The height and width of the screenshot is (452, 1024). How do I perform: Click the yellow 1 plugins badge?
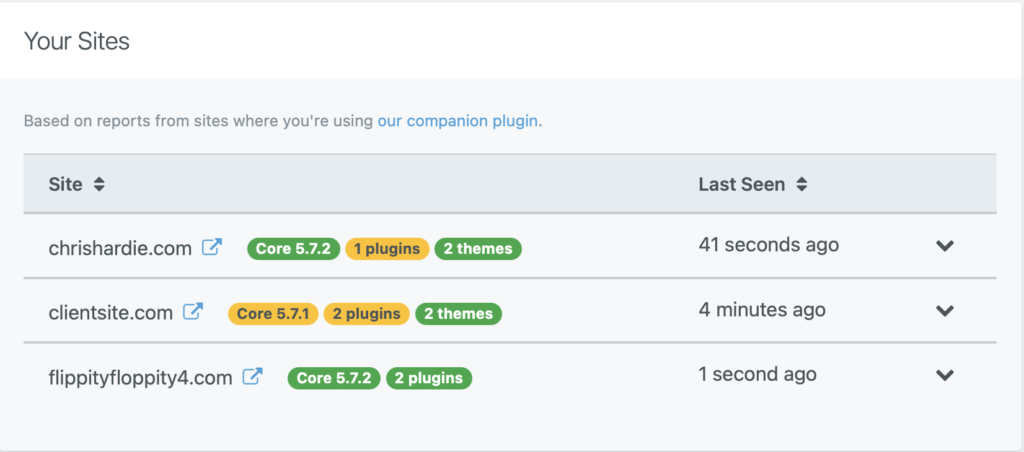[x=387, y=249]
